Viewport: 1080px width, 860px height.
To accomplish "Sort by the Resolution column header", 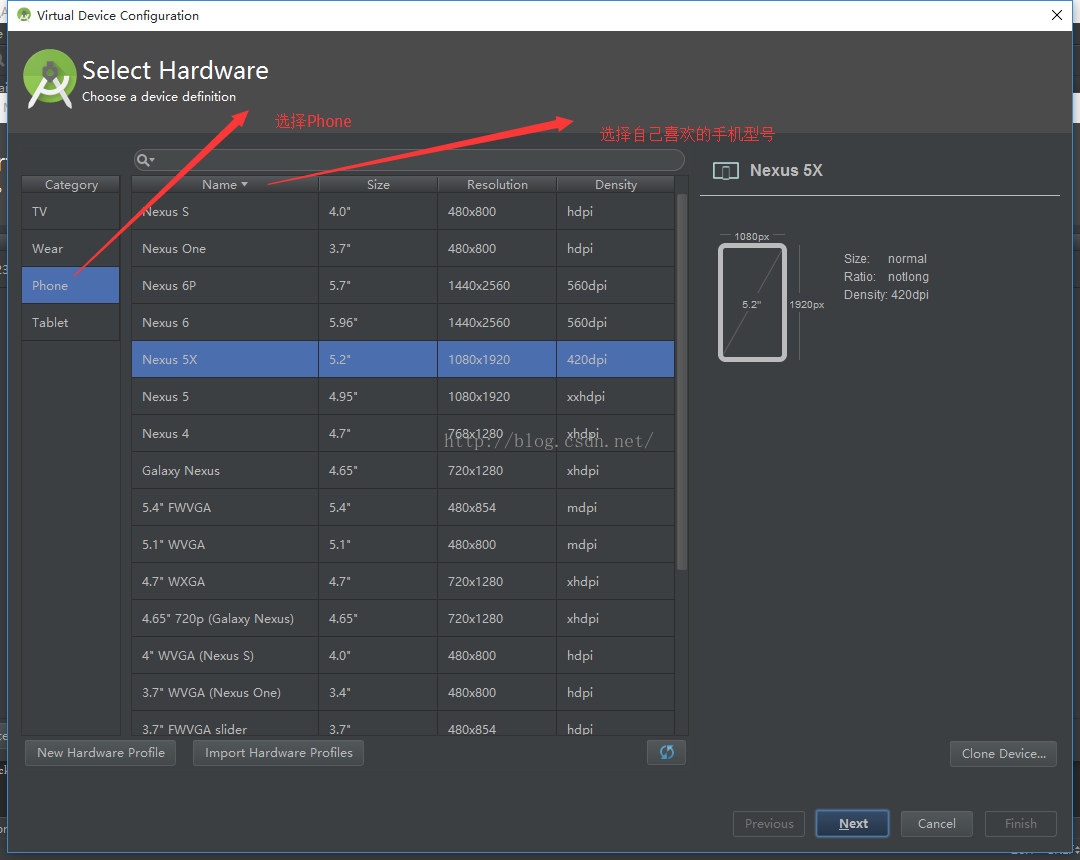I will [497, 185].
